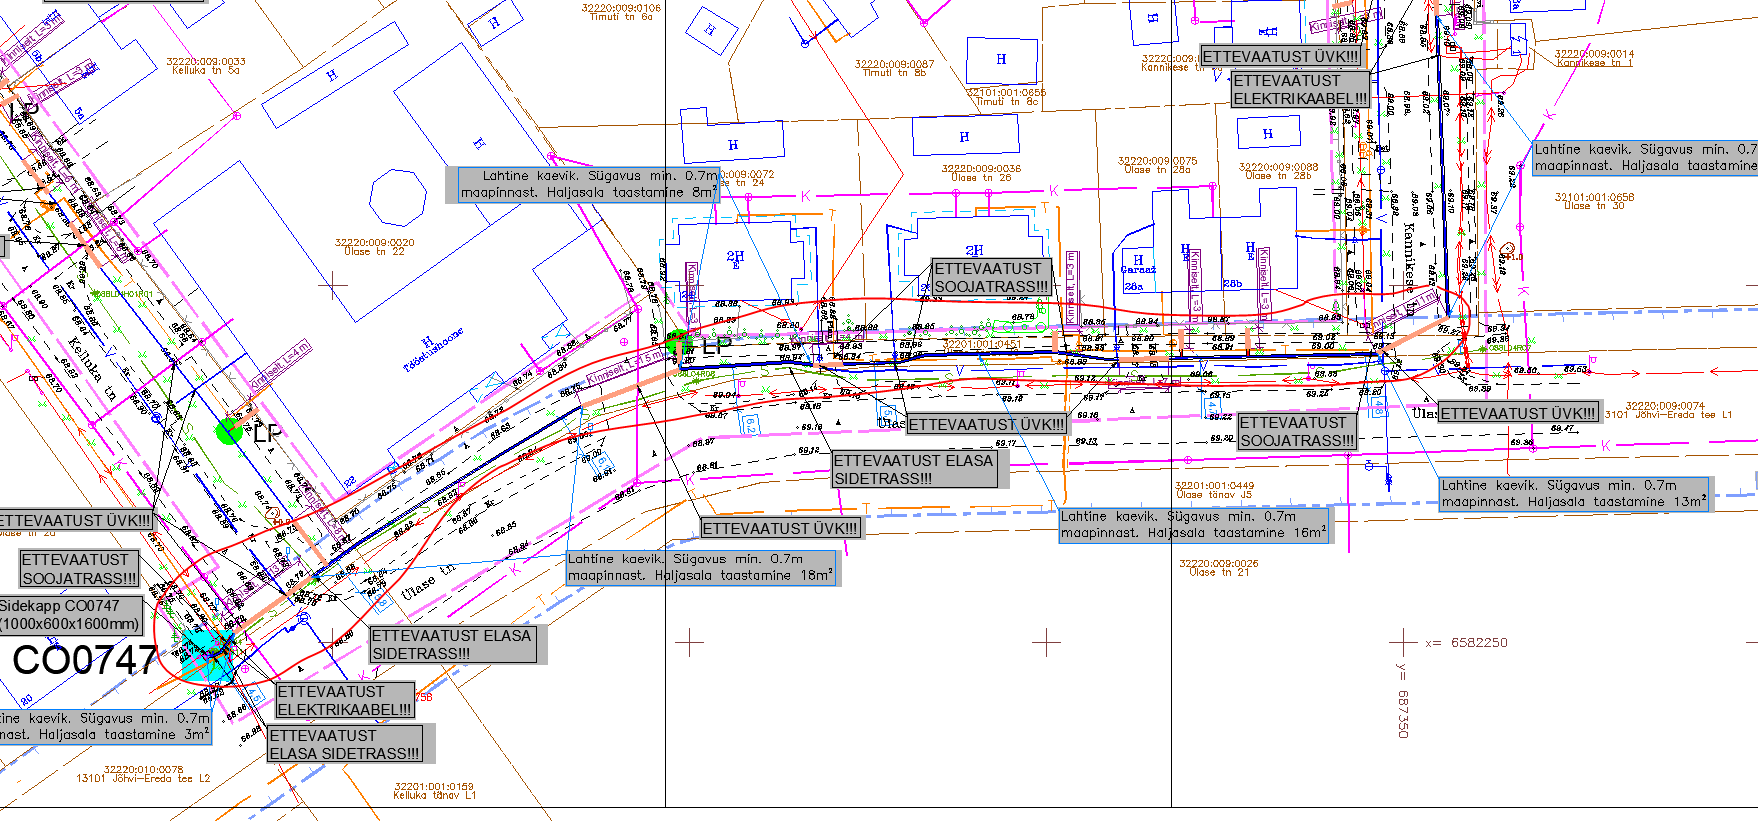The image size is (1758, 821).
Task: Click the 'Garaaž' building label
Action: (1138, 270)
